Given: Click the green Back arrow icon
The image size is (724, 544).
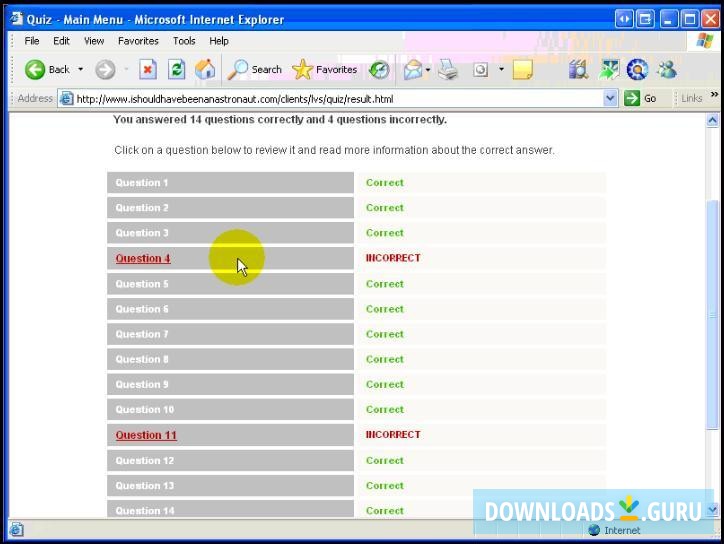Looking at the screenshot, I should 35,70.
